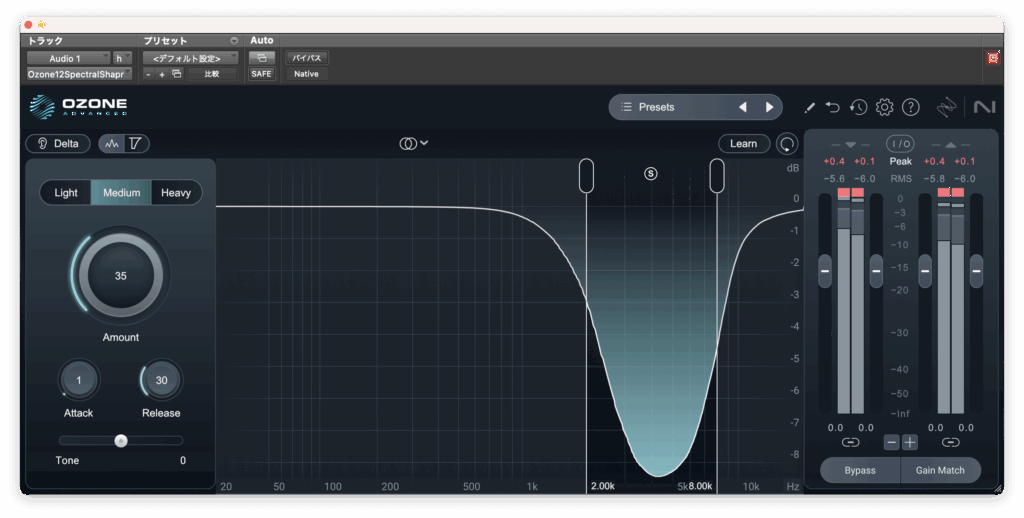The height and width of the screenshot is (518, 1024).
Task: Click the help question mark icon
Action: 910,107
